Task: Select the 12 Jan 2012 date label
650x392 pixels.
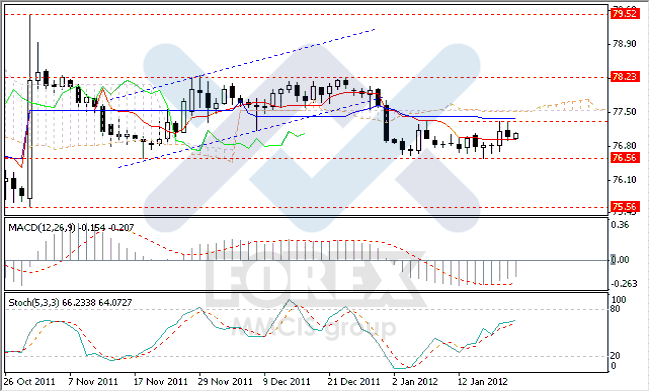Action: coord(483,382)
